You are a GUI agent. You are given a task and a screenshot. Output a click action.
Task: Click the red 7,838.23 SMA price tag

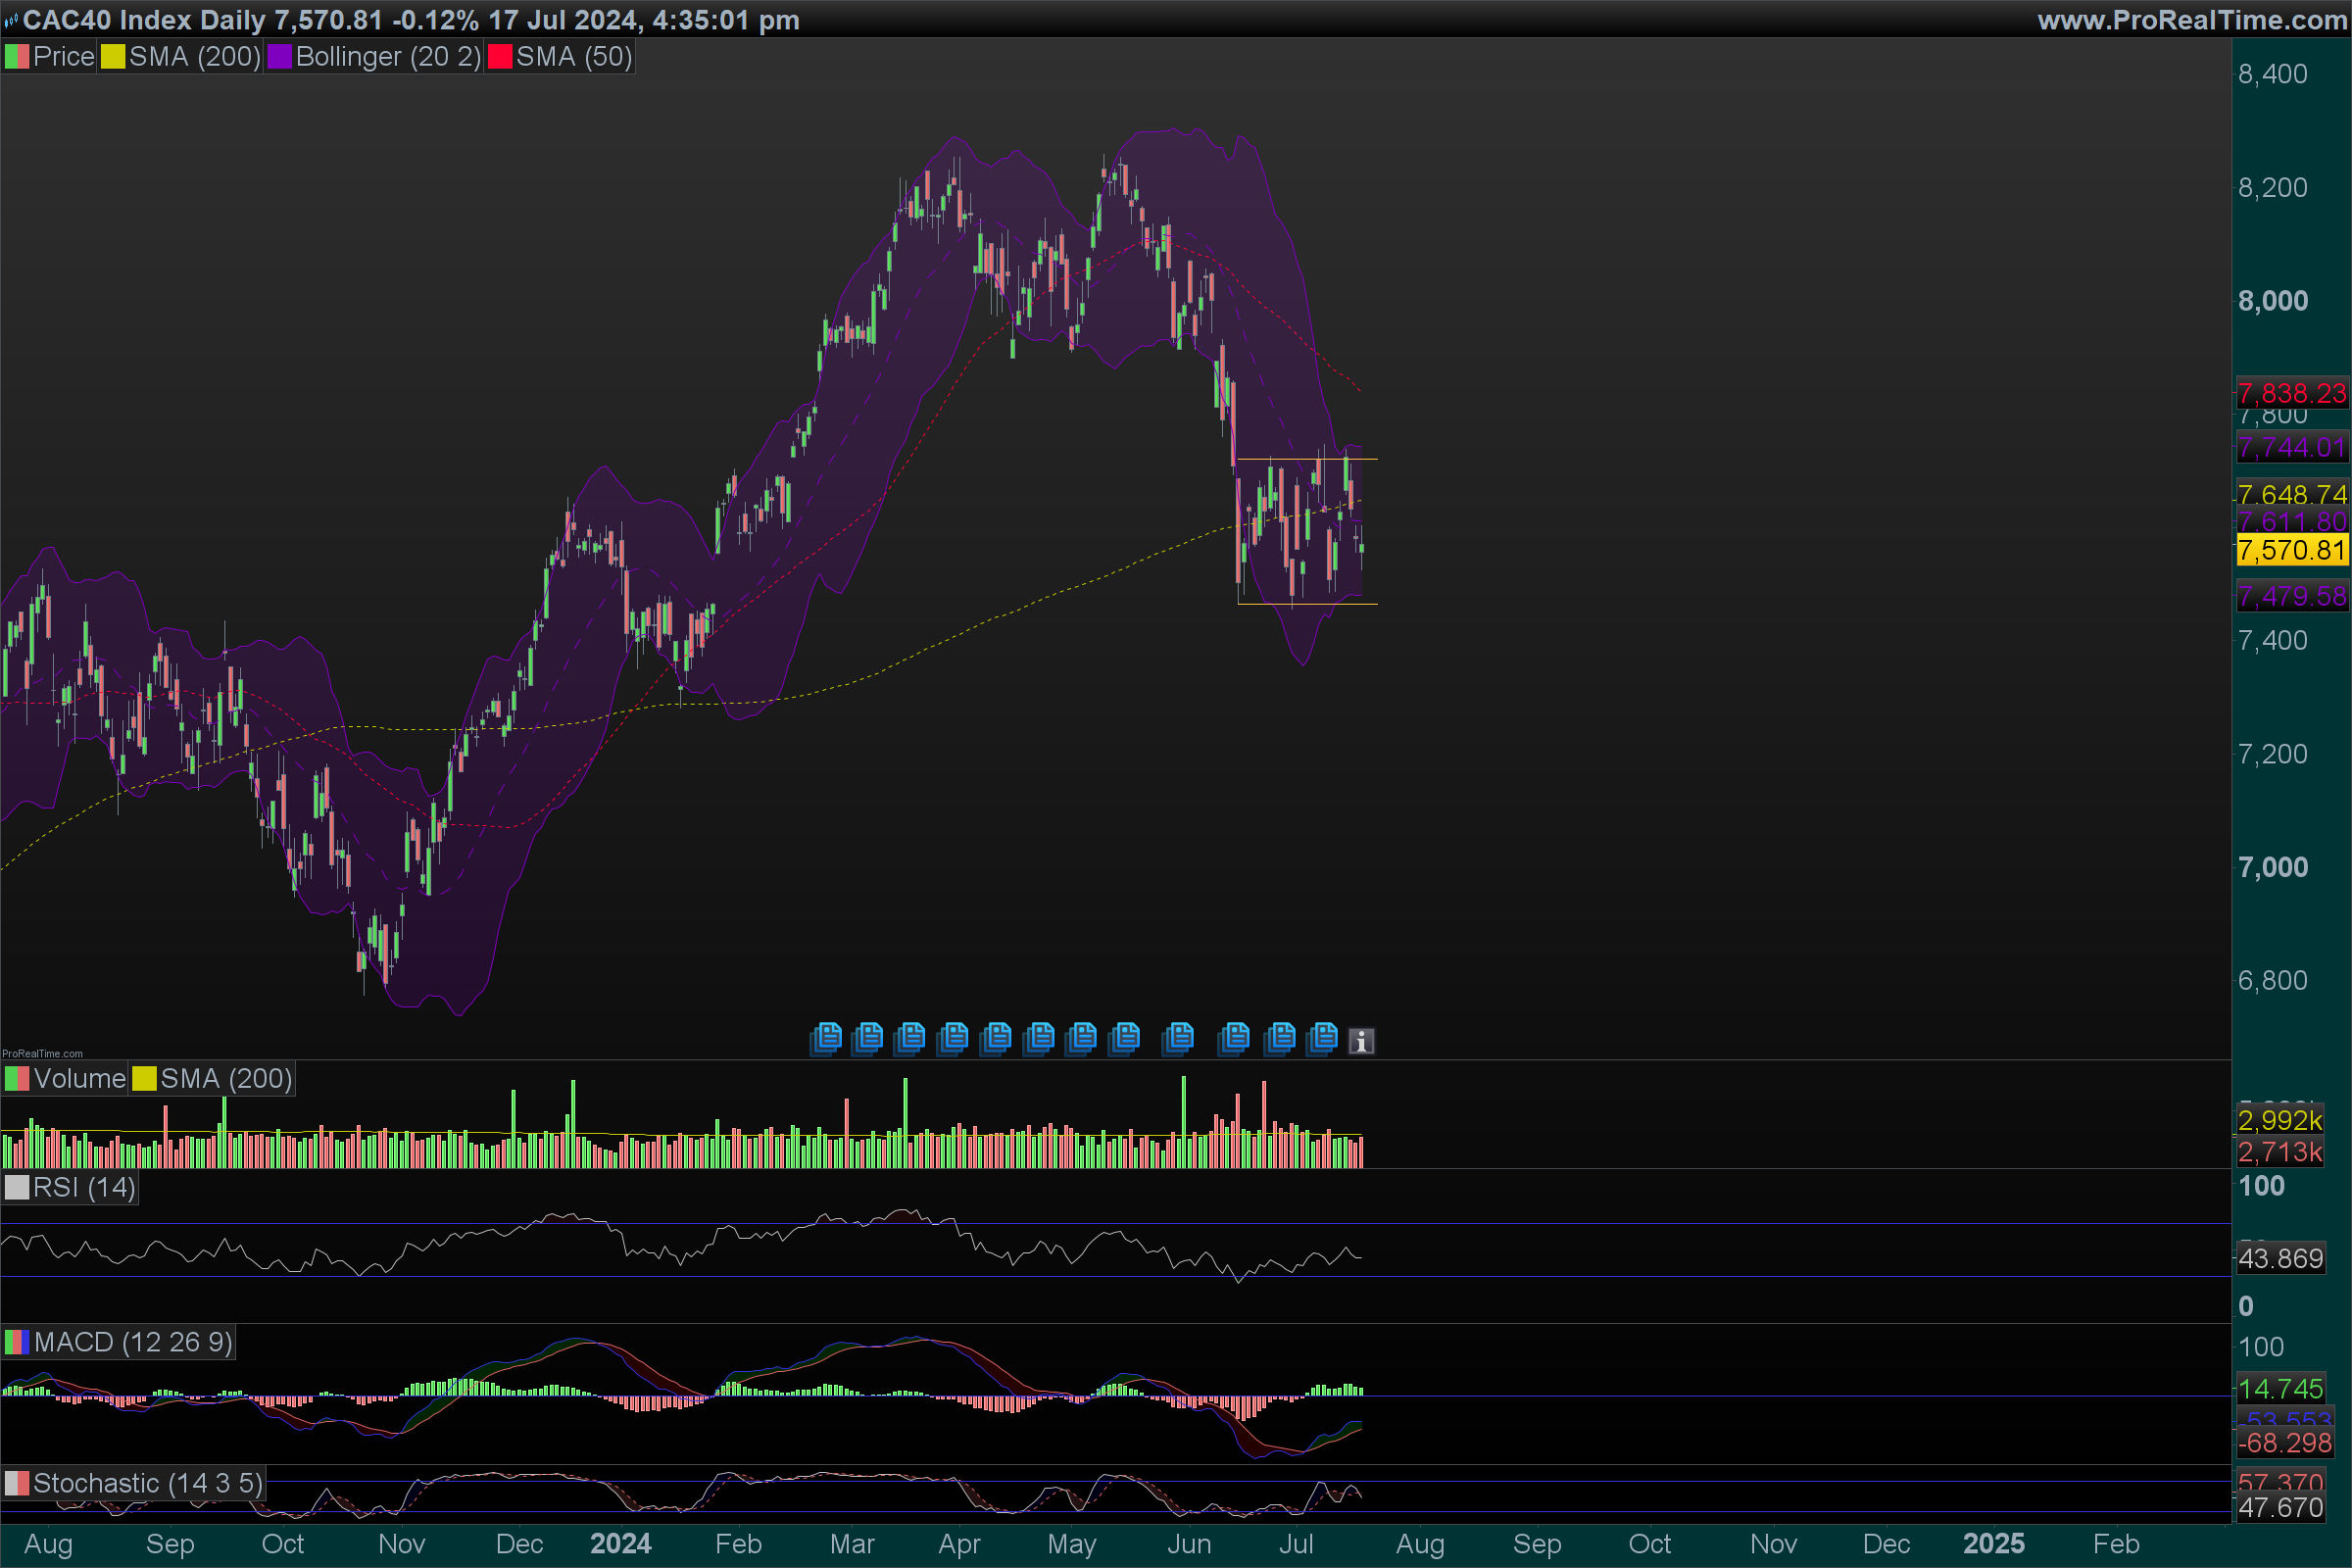pos(2291,393)
